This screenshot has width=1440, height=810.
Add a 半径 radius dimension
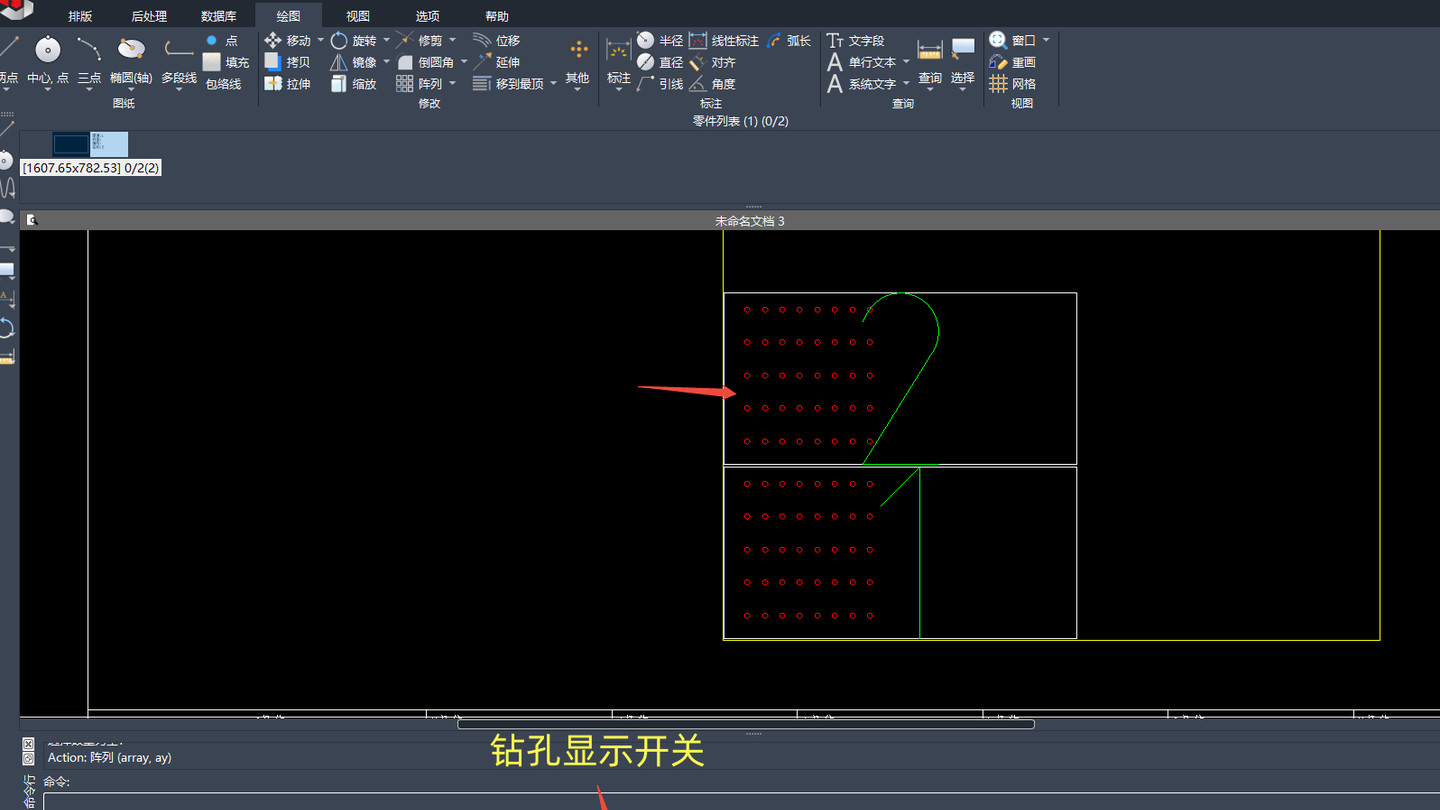tap(660, 40)
